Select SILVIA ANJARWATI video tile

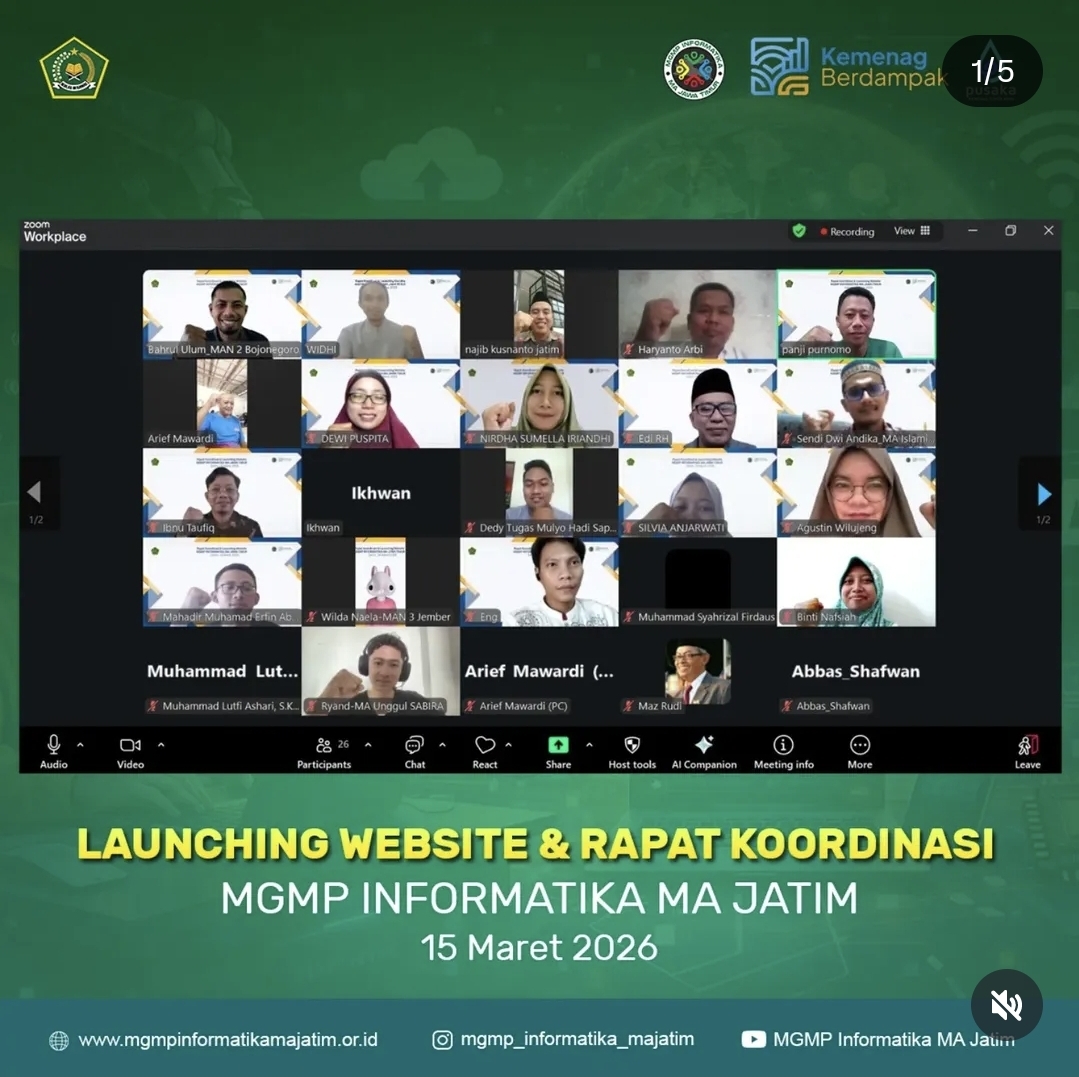(x=697, y=493)
